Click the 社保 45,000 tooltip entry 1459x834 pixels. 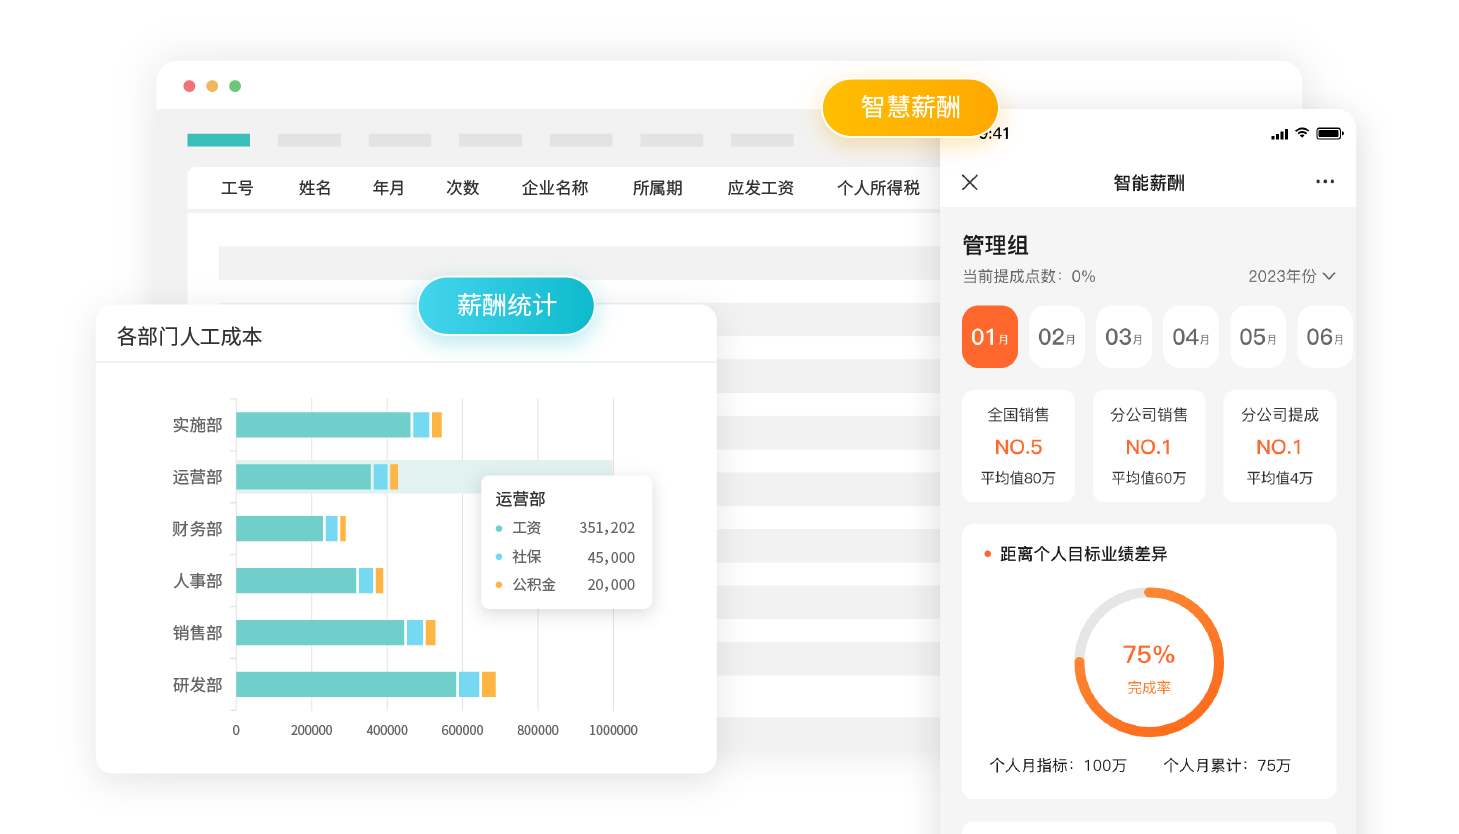566,557
